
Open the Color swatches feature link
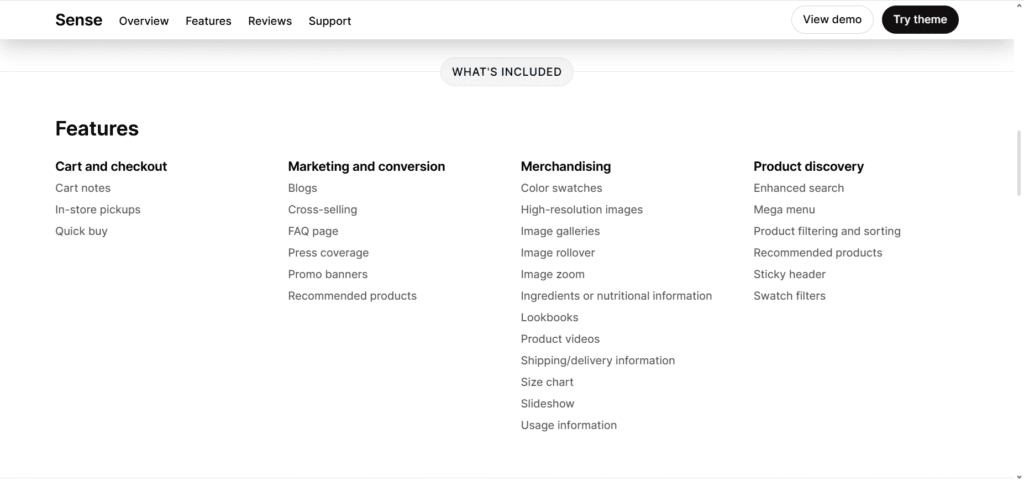coord(561,188)
